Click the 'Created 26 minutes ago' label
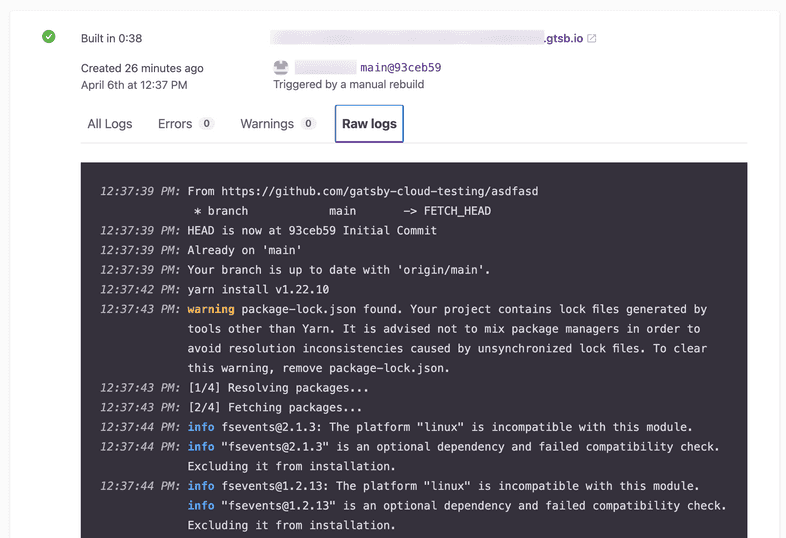Viewport: 786px width, 538px height. (x=142, y=68)
